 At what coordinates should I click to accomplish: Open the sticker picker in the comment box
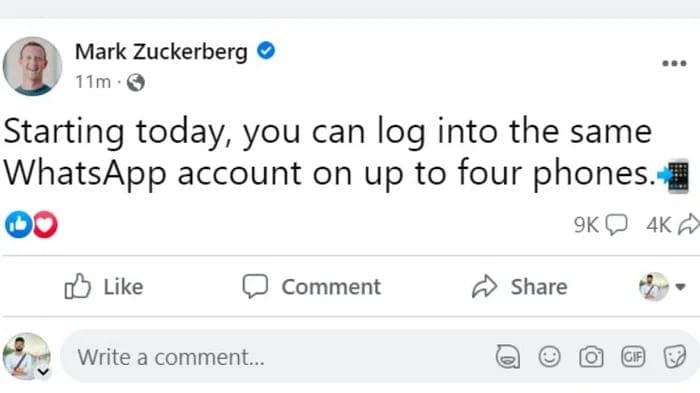point(675,356)
